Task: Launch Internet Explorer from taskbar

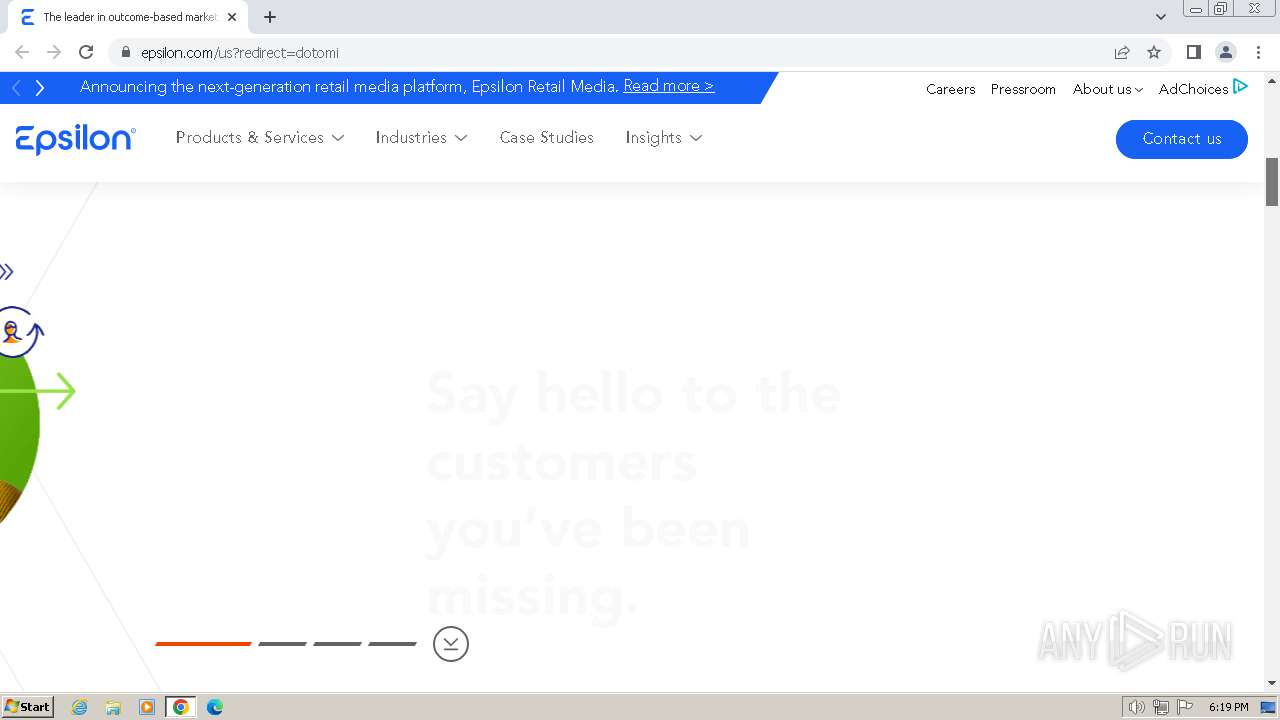Action: click(80, 707)
